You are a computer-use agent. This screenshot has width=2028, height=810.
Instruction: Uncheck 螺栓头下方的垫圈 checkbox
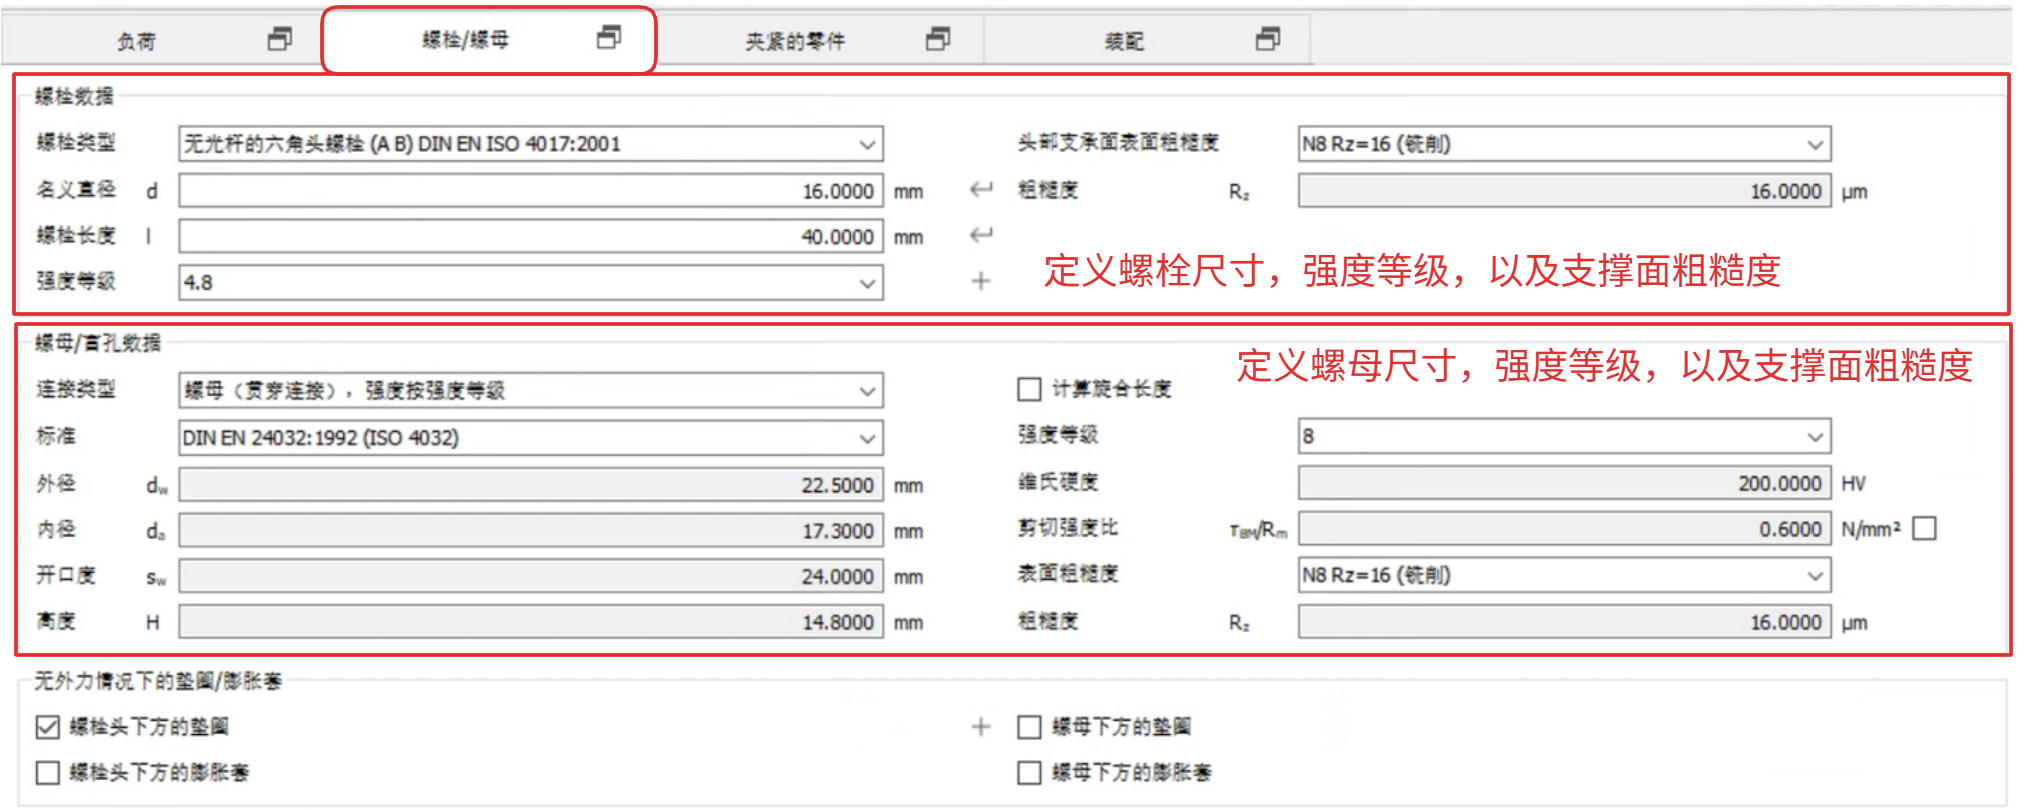pyautogui.click(x=47, y=727)
